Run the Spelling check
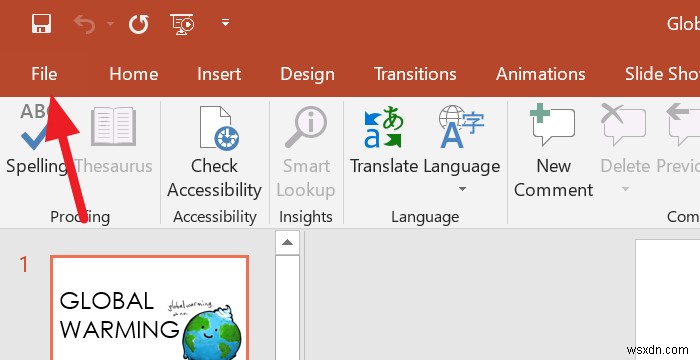The height and width of the screenshot is (360, 700). [37, 140]
